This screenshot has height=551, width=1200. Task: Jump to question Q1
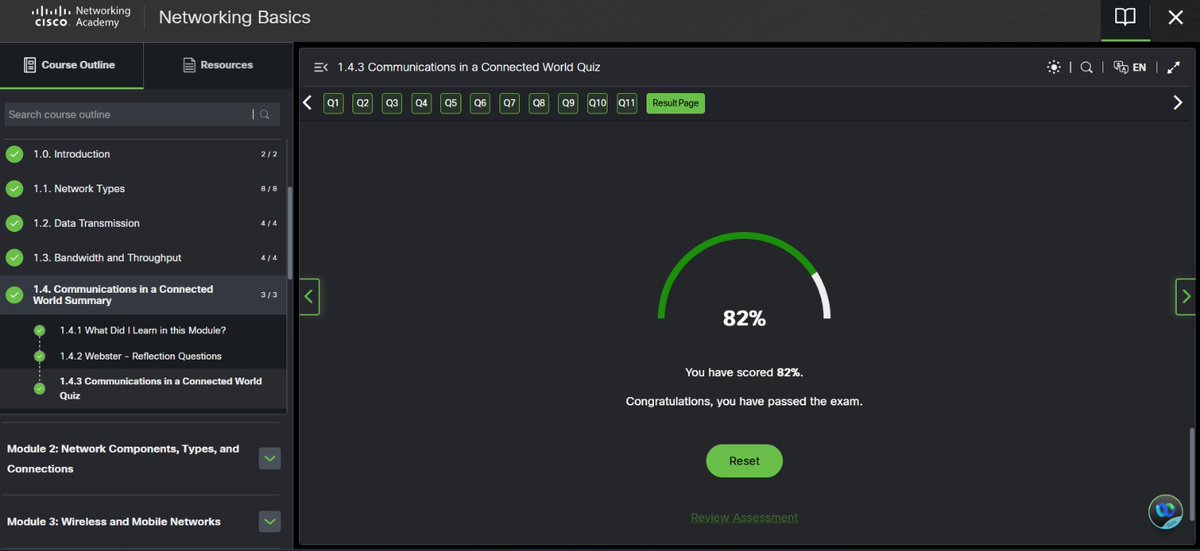tap(333, 103)
